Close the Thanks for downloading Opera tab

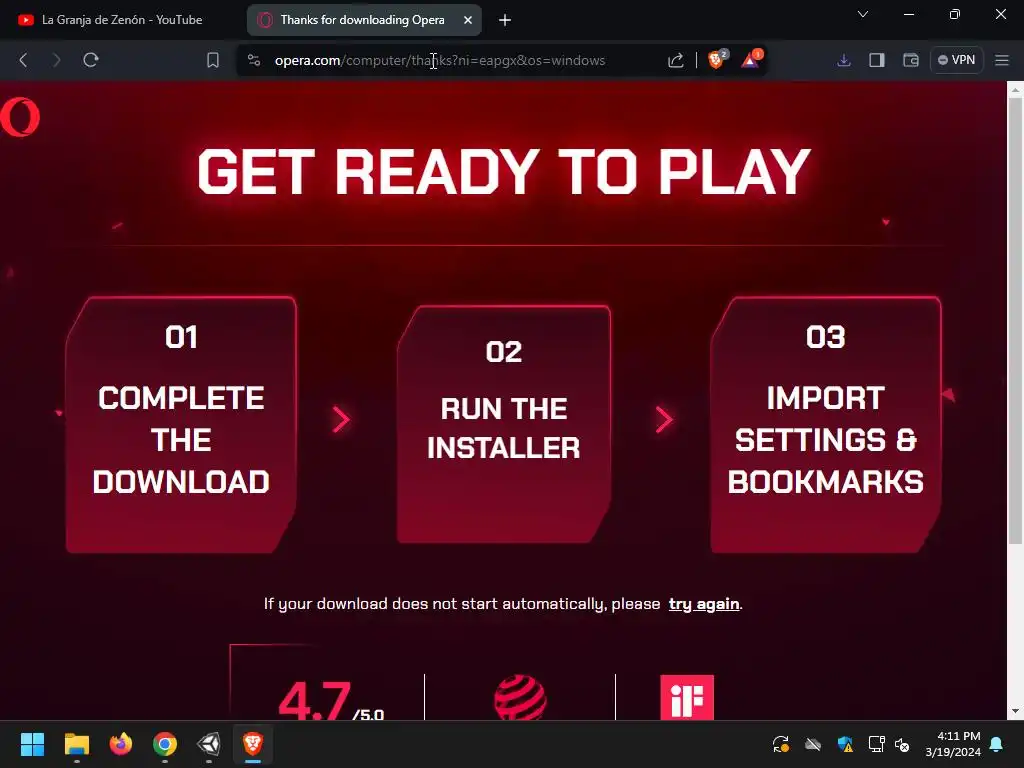click(468, 20)
